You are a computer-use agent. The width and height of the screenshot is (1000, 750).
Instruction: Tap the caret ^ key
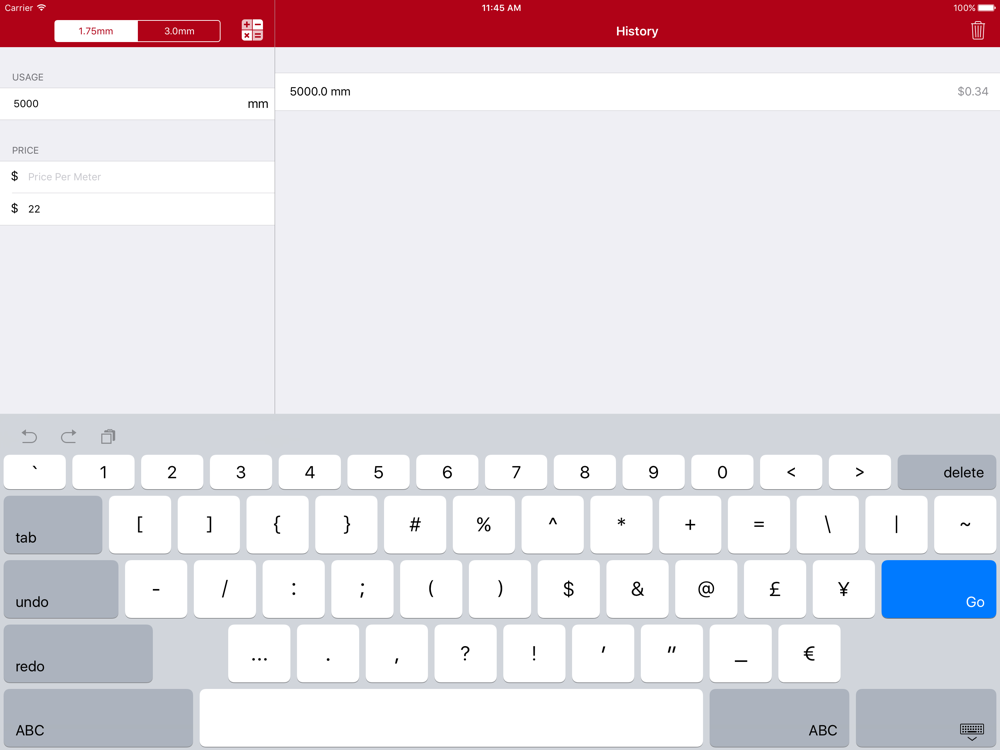coord(552,525)
